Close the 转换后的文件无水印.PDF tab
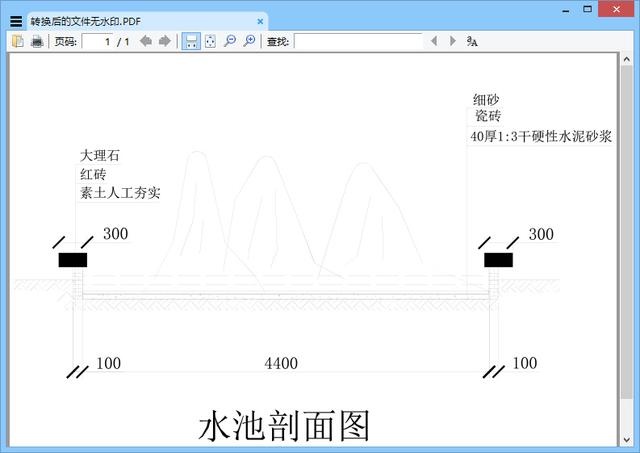640x453 pixels. click(260, 21)
